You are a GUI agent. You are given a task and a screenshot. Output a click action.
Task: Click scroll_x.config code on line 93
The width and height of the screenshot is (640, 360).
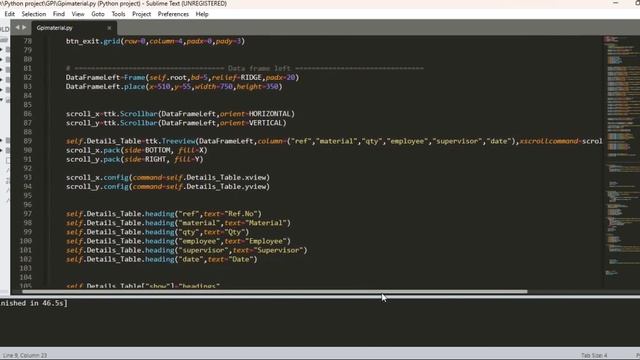point(168,177)
